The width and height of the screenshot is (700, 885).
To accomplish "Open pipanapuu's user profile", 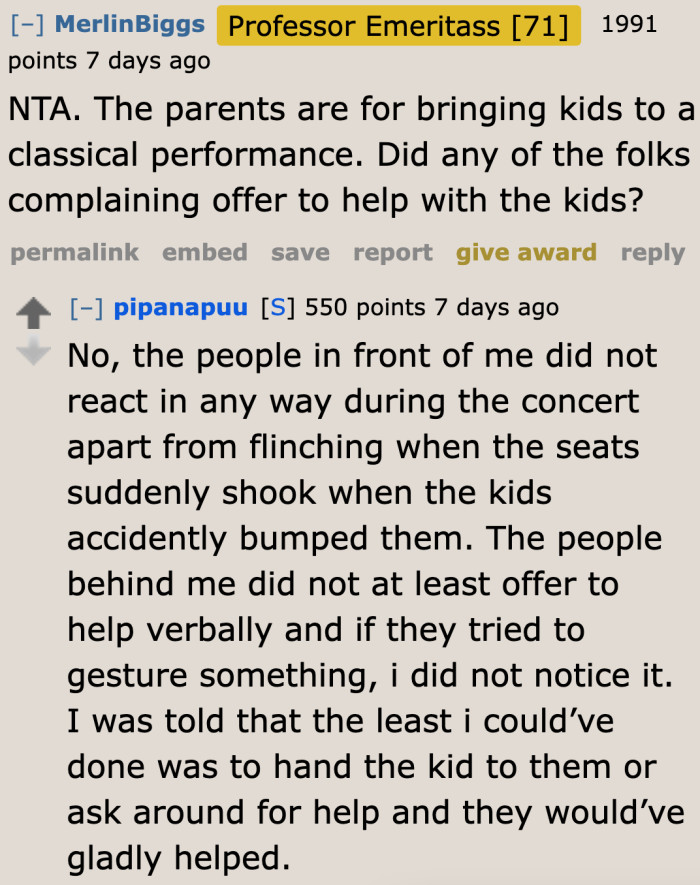I will [x=181, y=307].
